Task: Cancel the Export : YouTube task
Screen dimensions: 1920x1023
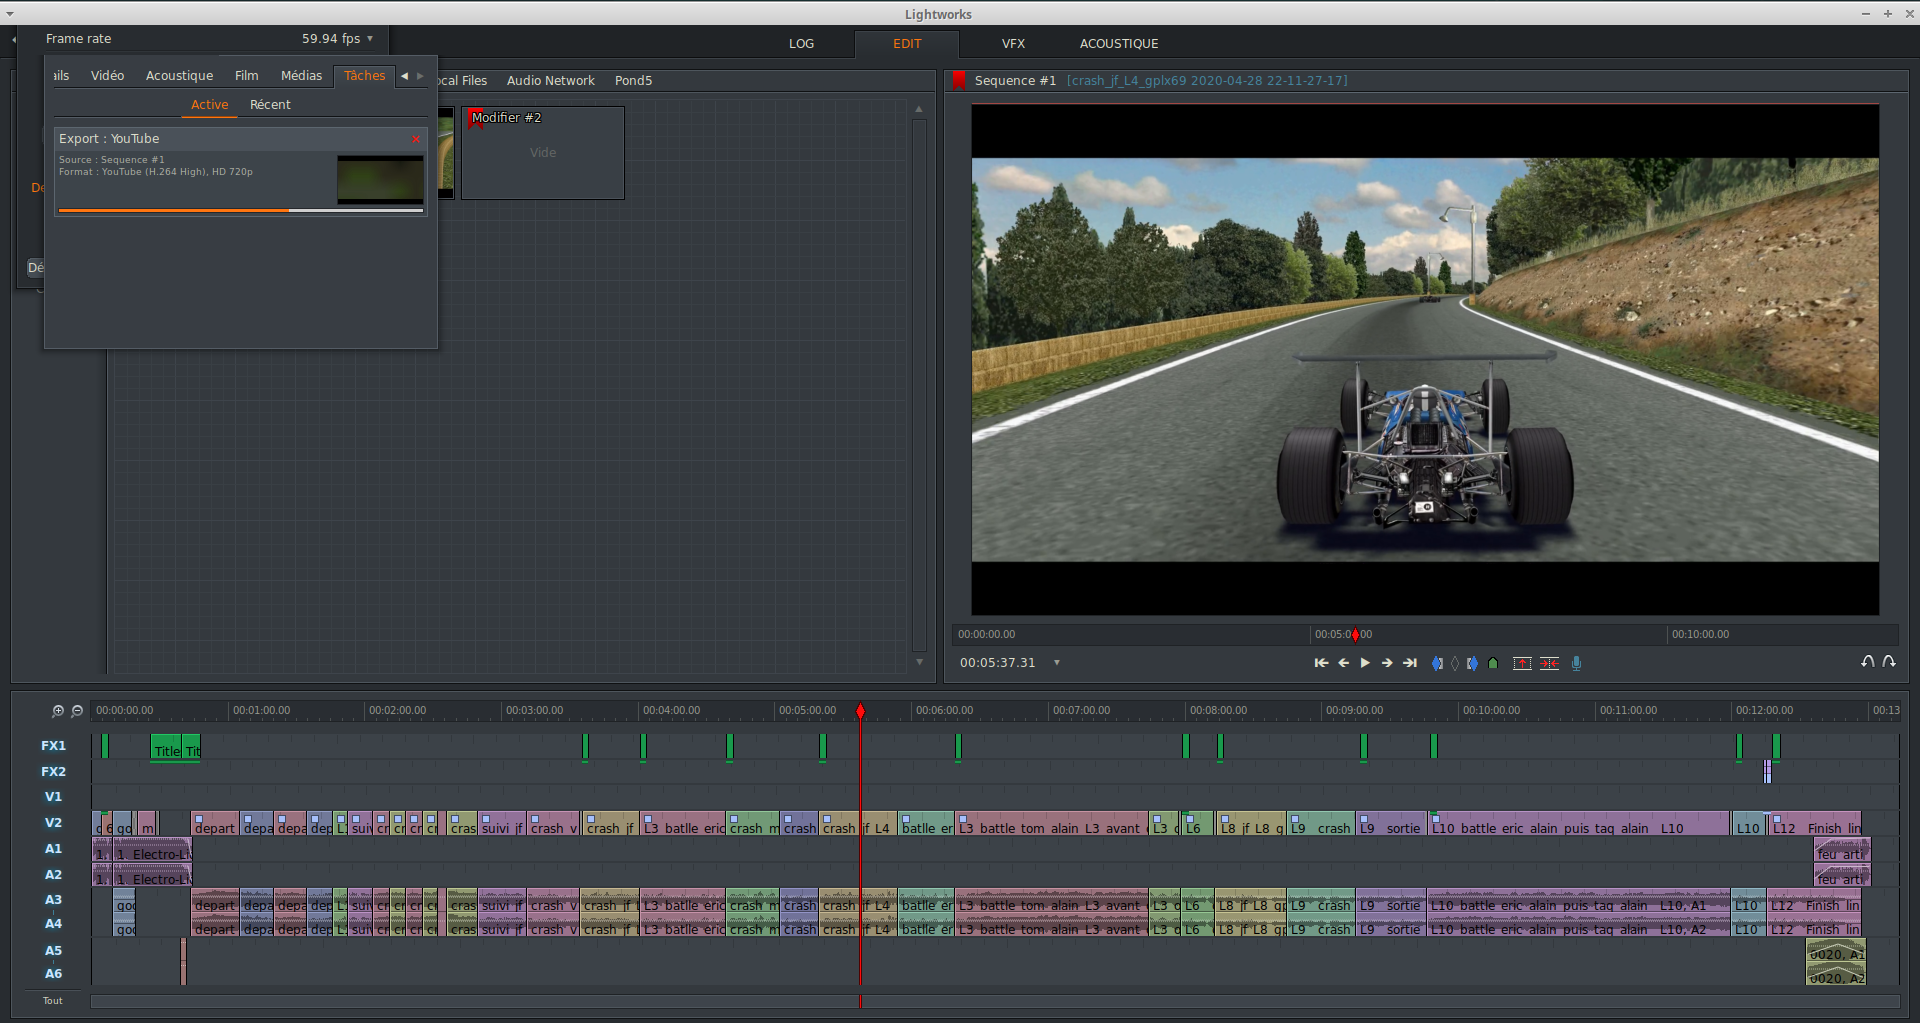Action: [x=416, y=139]
